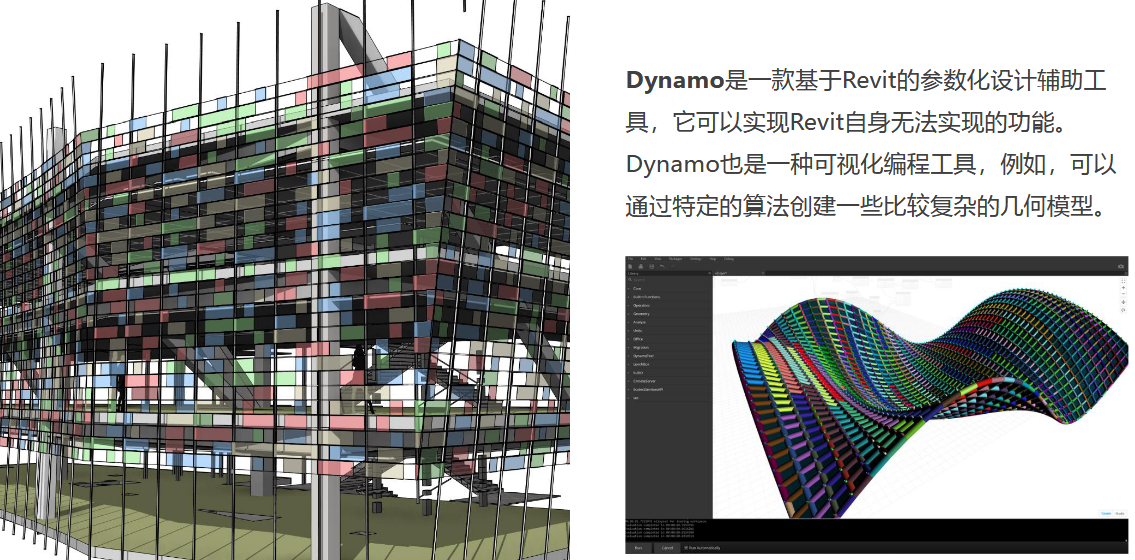Click the buildz library row
The image size is (1135, 560).
pos(669,373)
